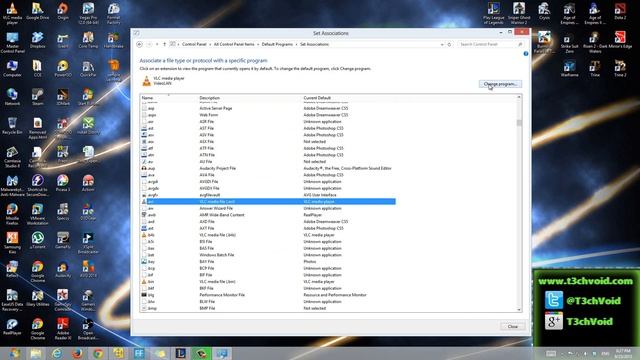
Task: Open Google Drive desktop icon
Action: coord(38,11)
